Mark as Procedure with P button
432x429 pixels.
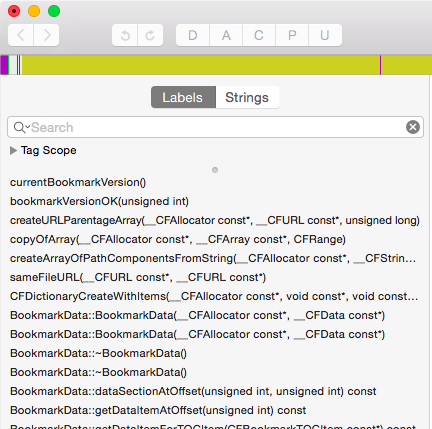click(x=292, y=35)
